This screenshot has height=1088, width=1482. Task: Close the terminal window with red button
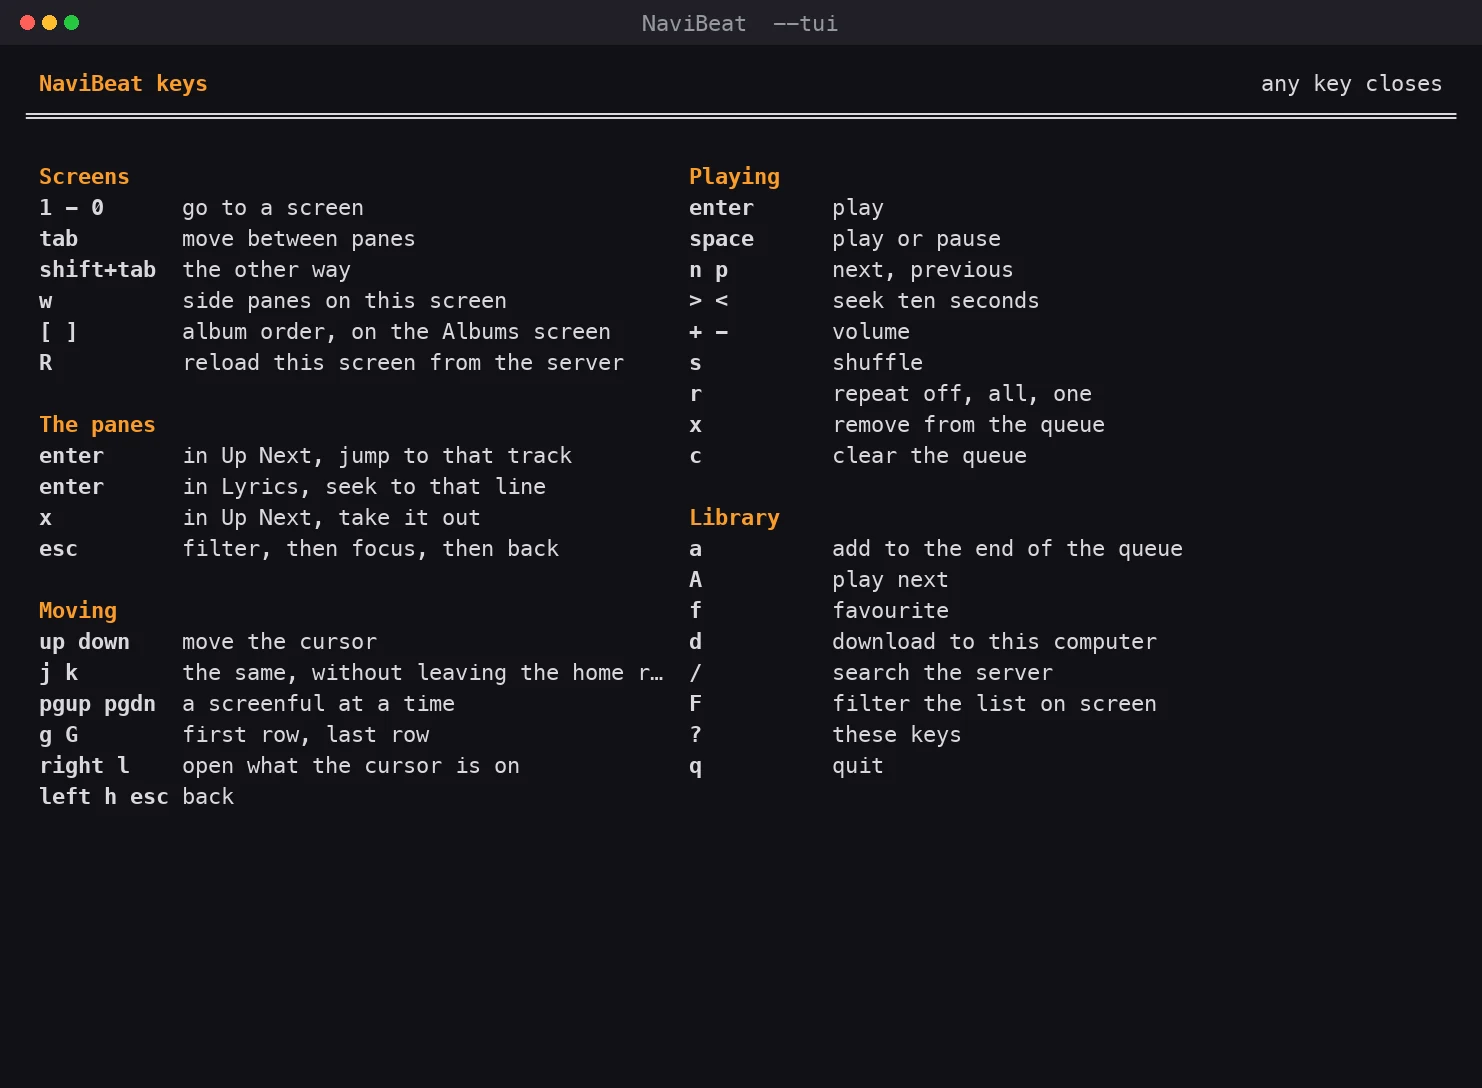(x=27, y=22)
